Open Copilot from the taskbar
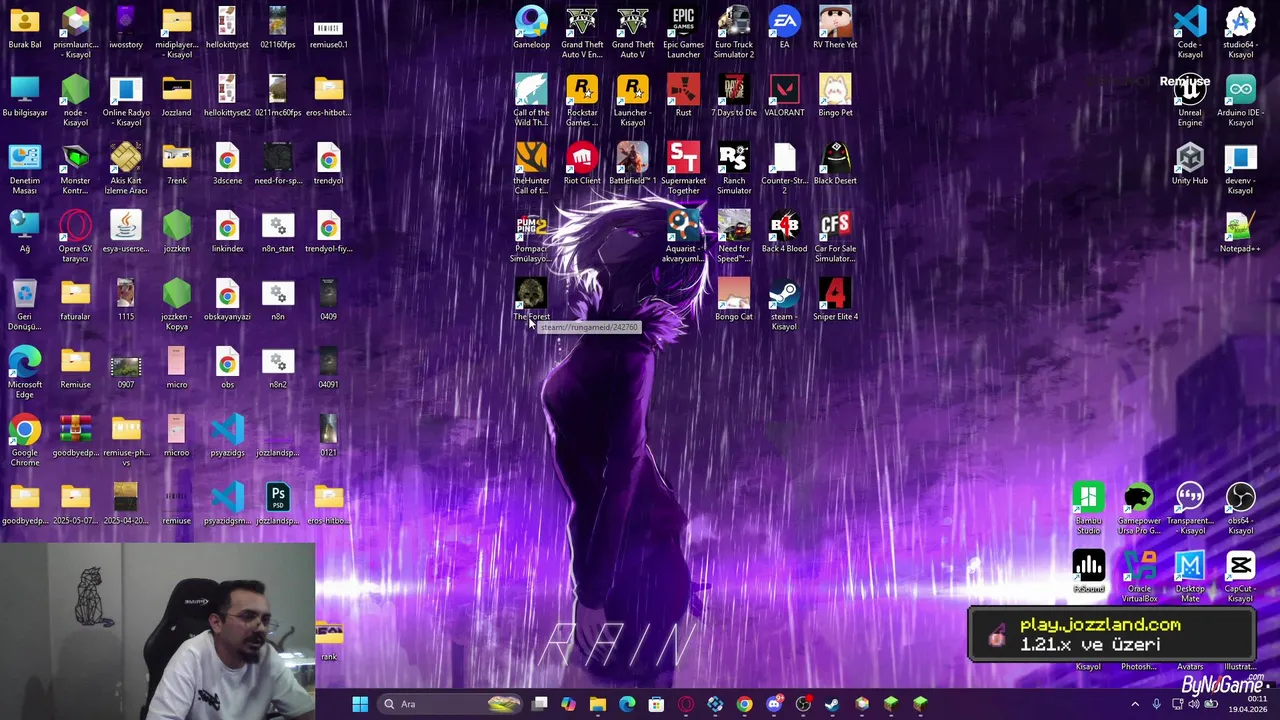Viewport: 1280px width, 720px height. click(x=569, y=704)
